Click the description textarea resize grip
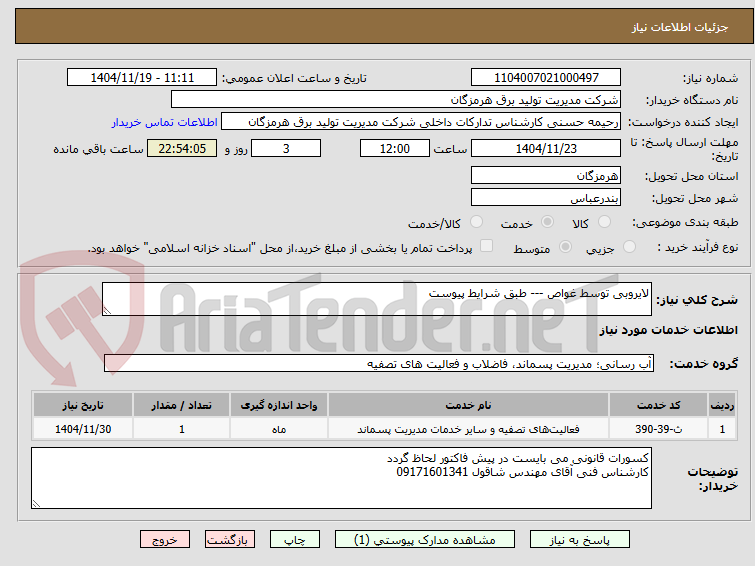Screen dimensions: 755x566 coord(107,311)
